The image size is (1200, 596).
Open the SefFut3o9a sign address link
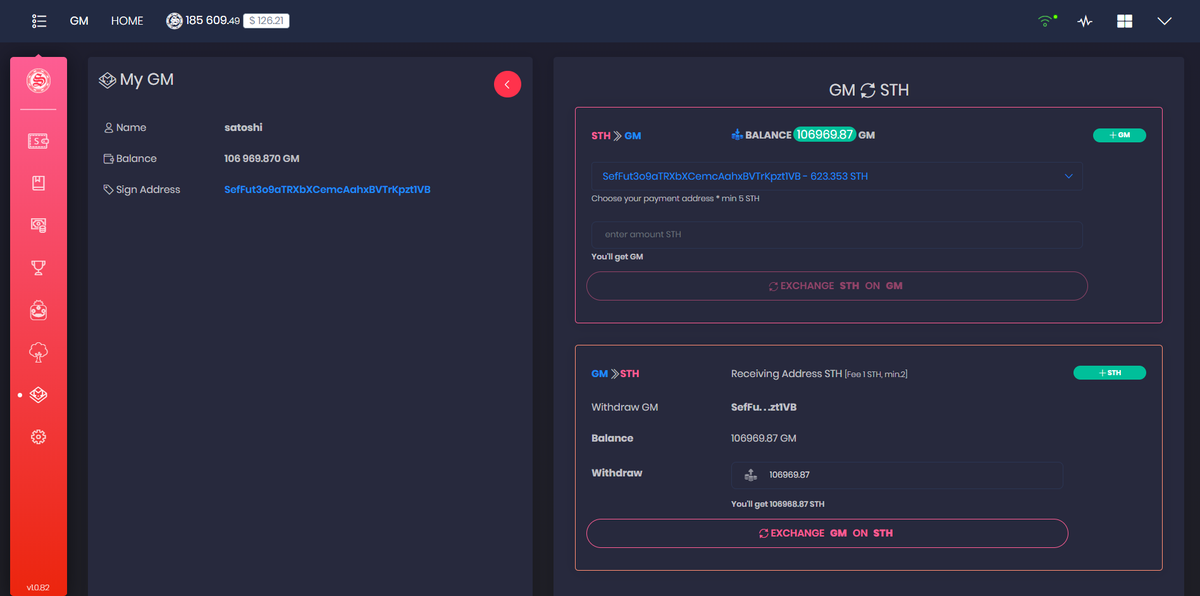[x=327, y=190]
